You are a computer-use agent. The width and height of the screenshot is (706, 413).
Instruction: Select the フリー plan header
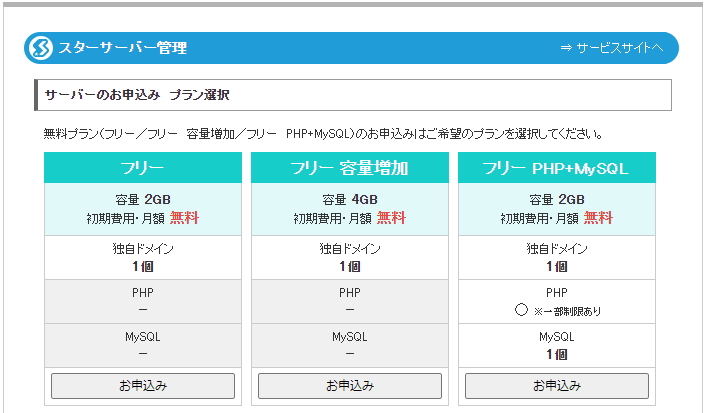pyautogui.click(x=143, y=168)
